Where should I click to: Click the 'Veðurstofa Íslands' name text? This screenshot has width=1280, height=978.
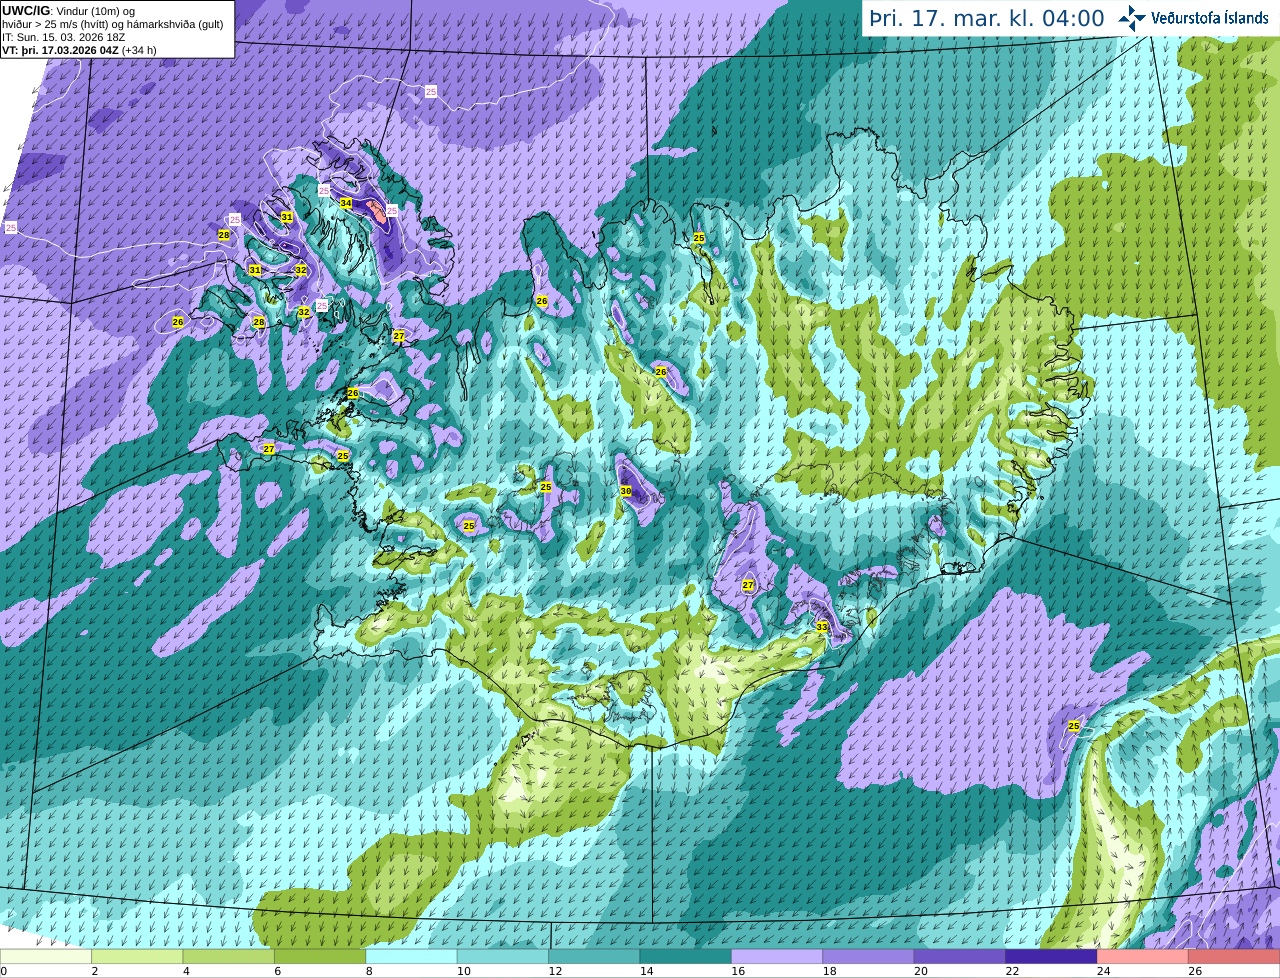[1210, 18]
